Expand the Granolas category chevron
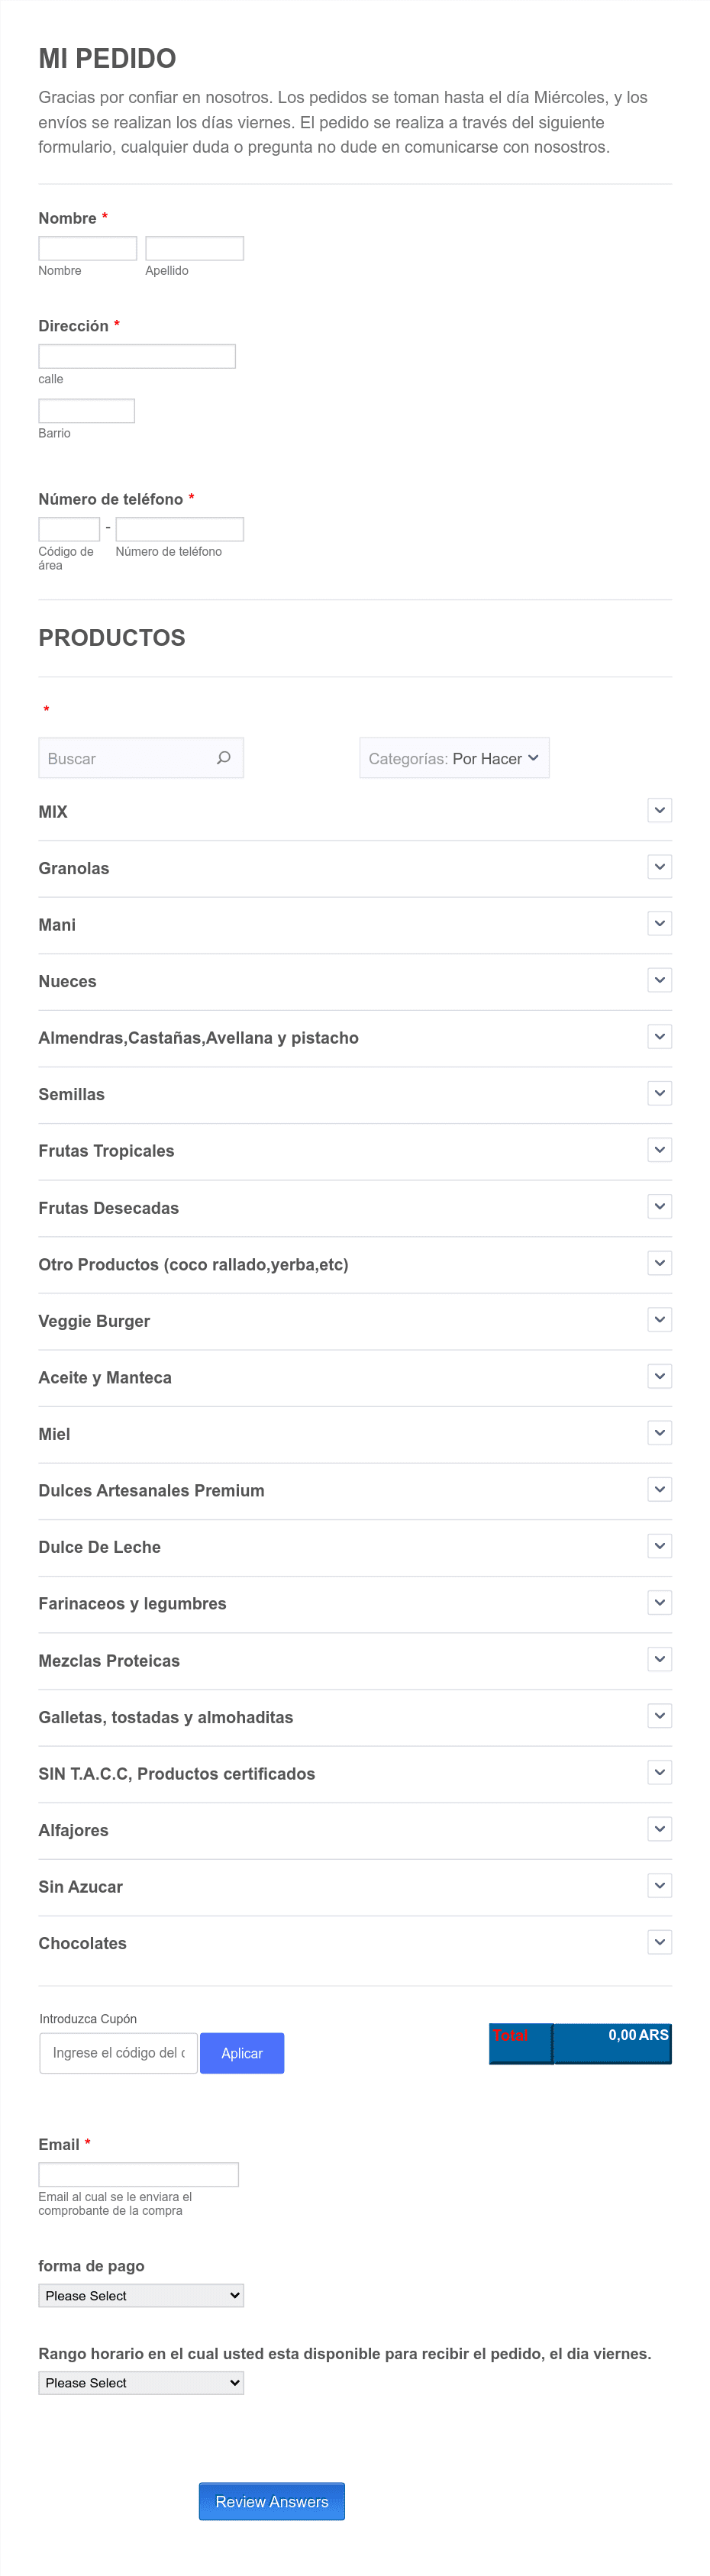The width and height of the screenshot is (710, 2576). (659, 867)
